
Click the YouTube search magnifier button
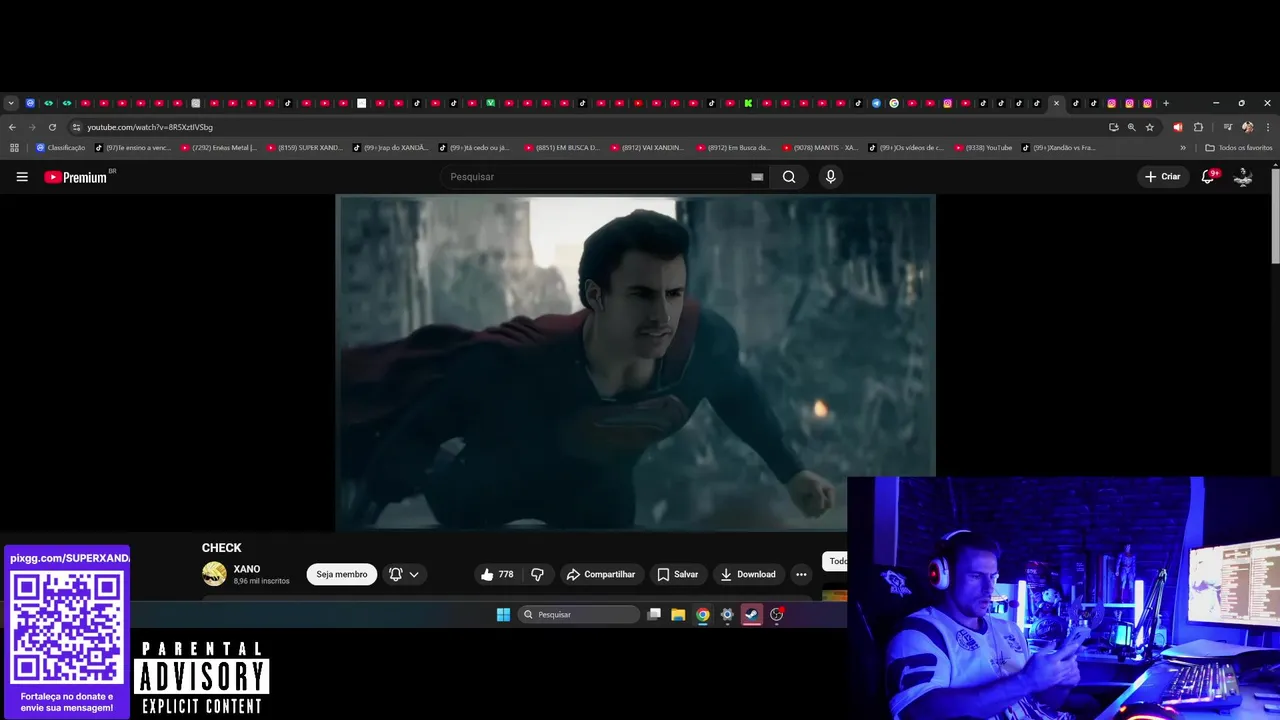[x=789, y=177]
